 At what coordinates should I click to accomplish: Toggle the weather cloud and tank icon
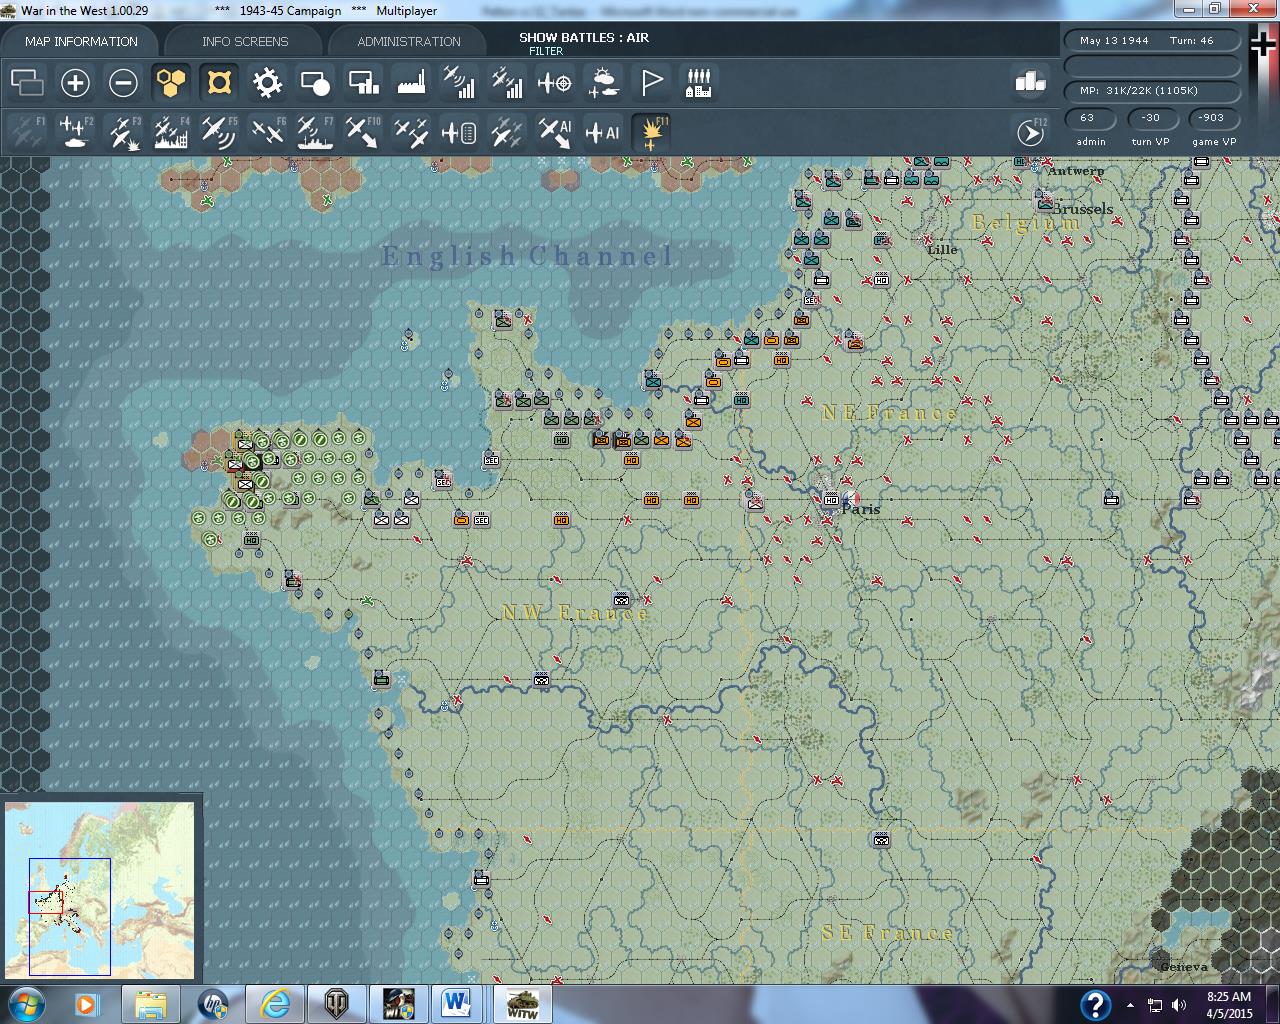(603, 82)
